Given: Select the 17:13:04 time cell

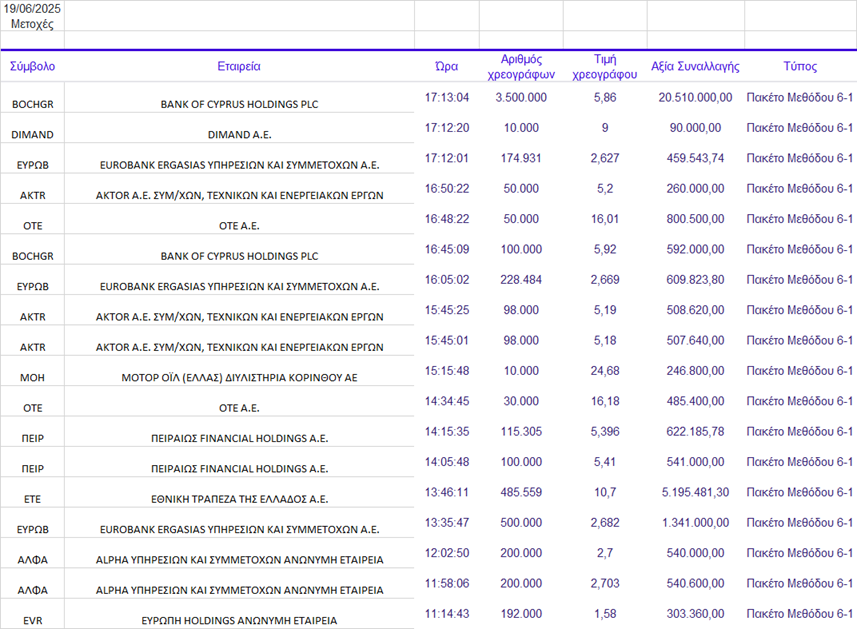Looking at the screenshot, I should (x=446, y=98).
